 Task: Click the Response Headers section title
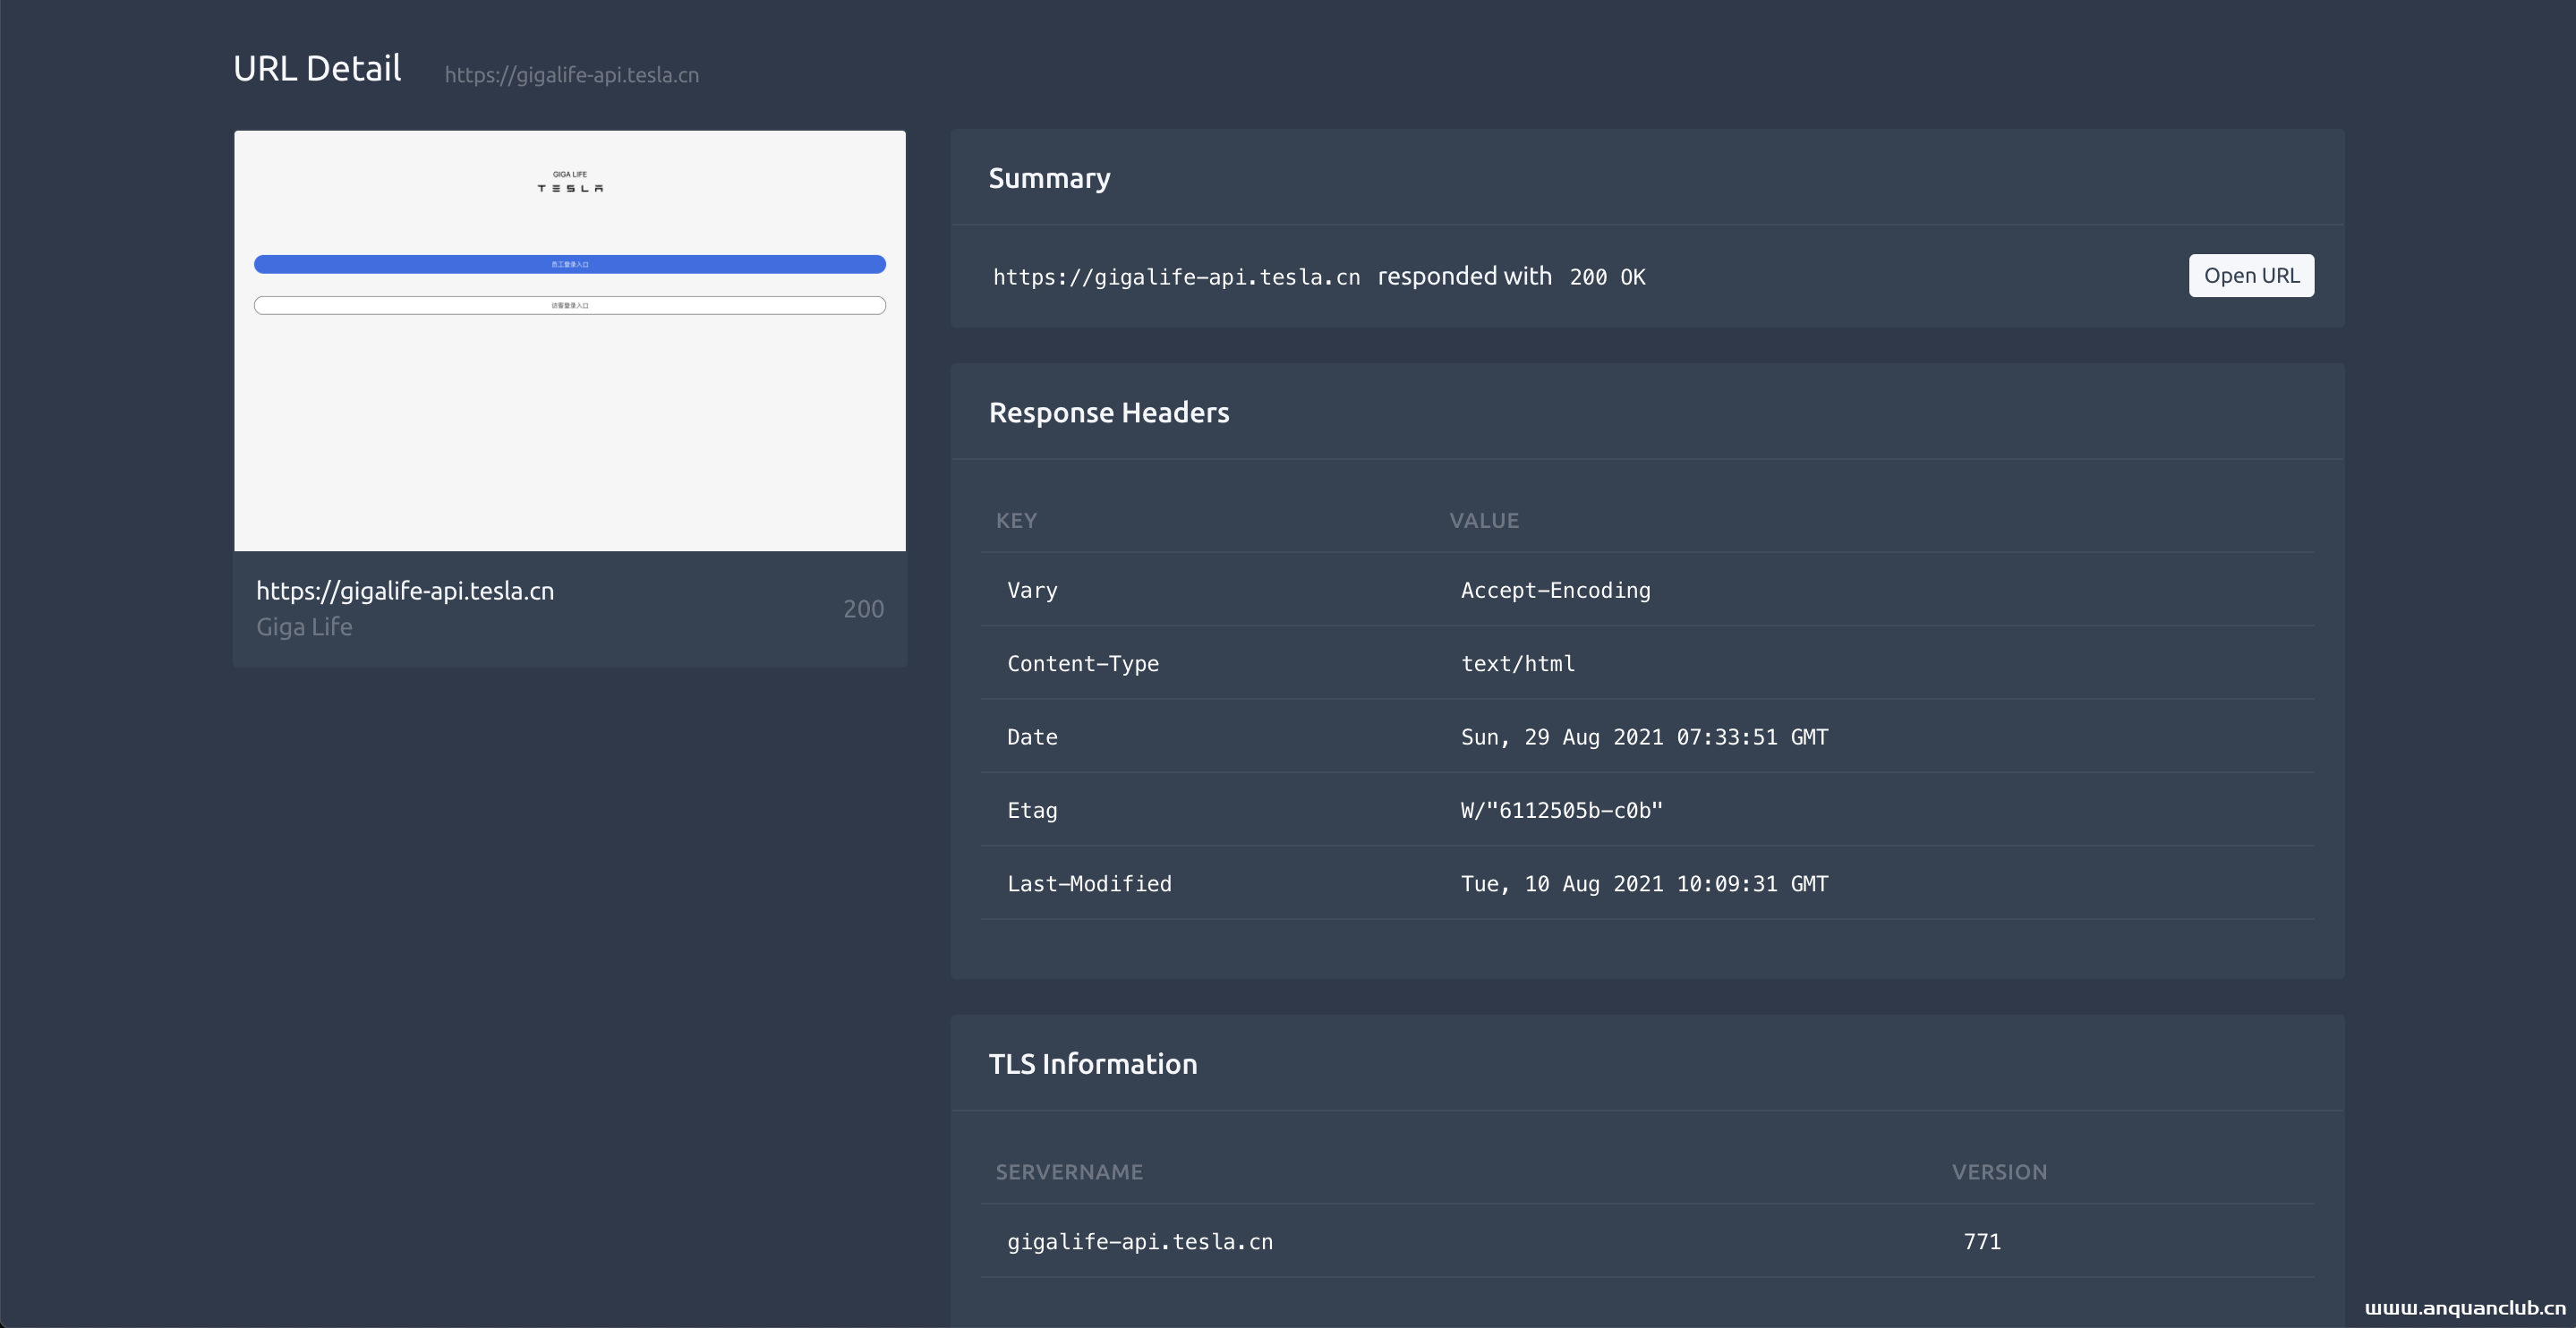pos(1108,413)
